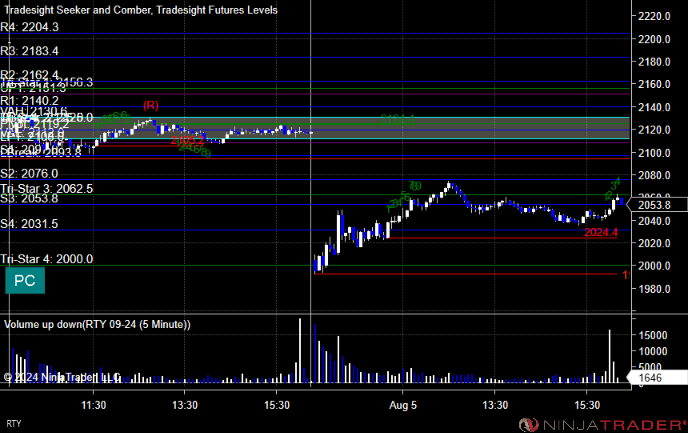Select the 2040.0 price axis label
Screen dimensions: 688x433
[654, 221]
